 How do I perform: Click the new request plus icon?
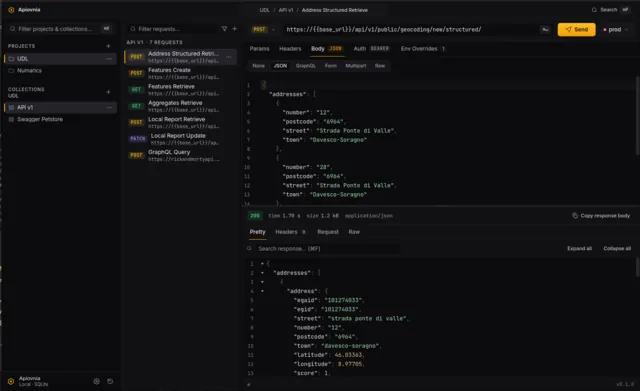click(234, 29)
